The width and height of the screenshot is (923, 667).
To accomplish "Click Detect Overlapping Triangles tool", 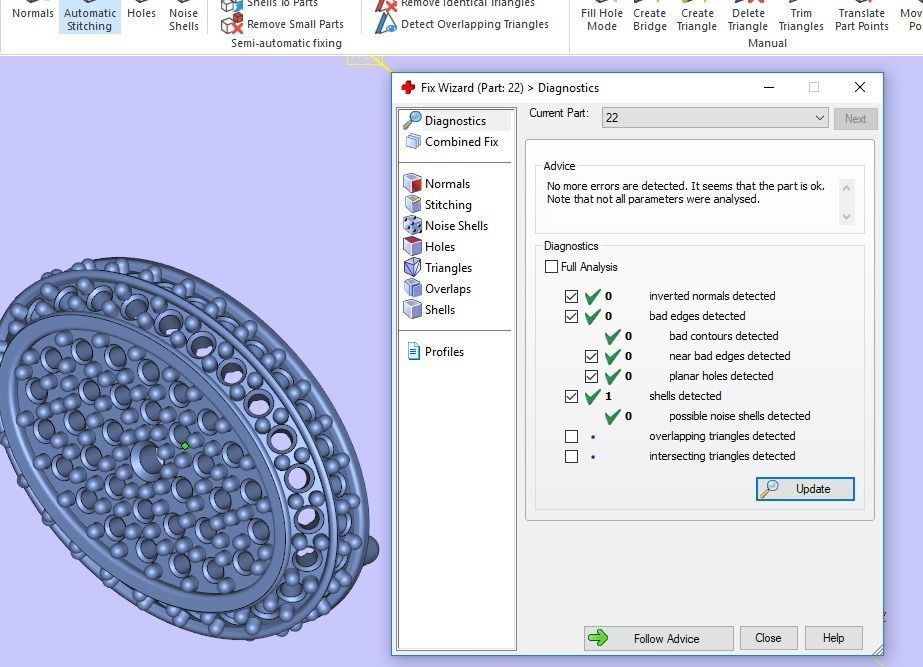I will (x=462, y=24).
